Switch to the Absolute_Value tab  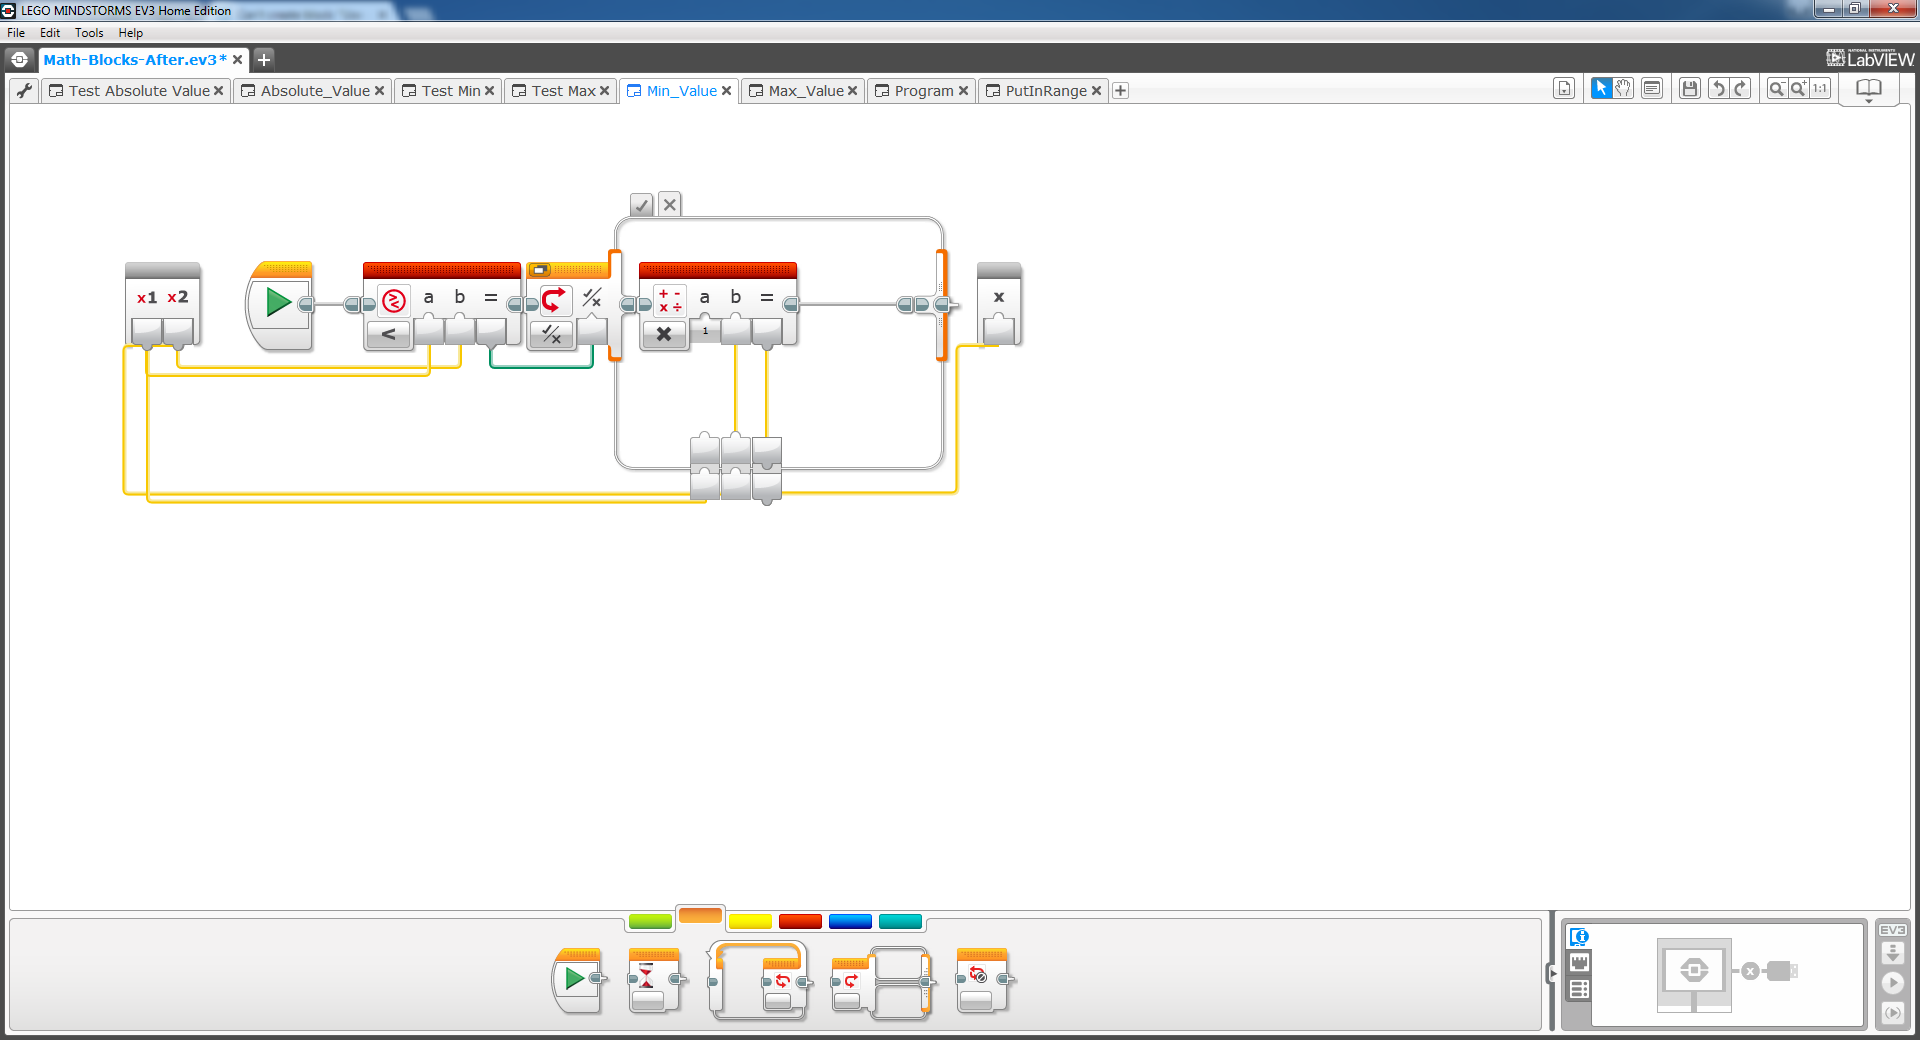[x=315, y=91]
